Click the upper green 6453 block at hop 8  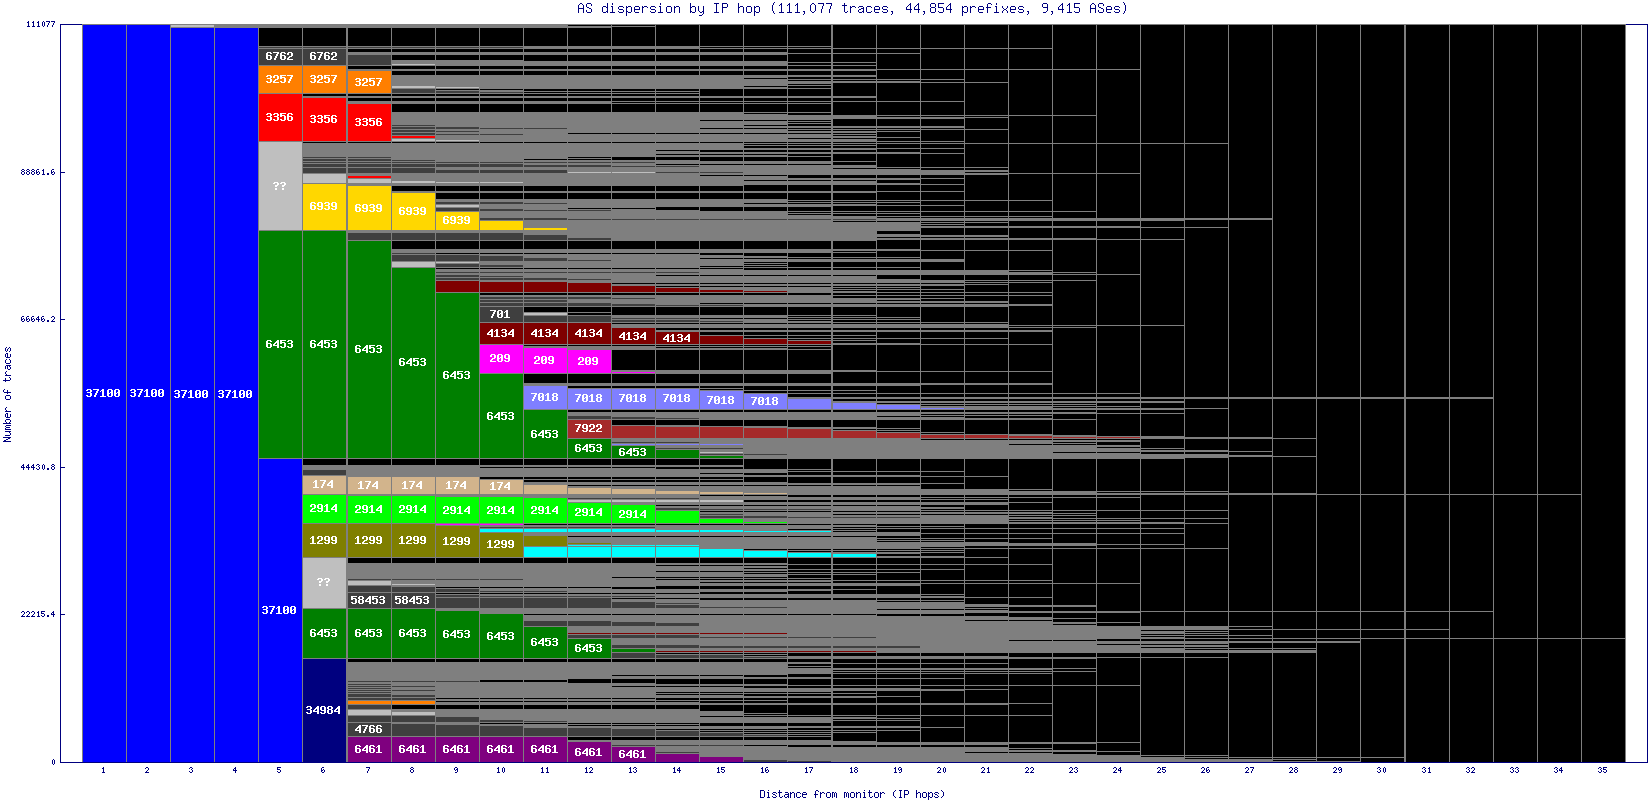pos(412,363)
